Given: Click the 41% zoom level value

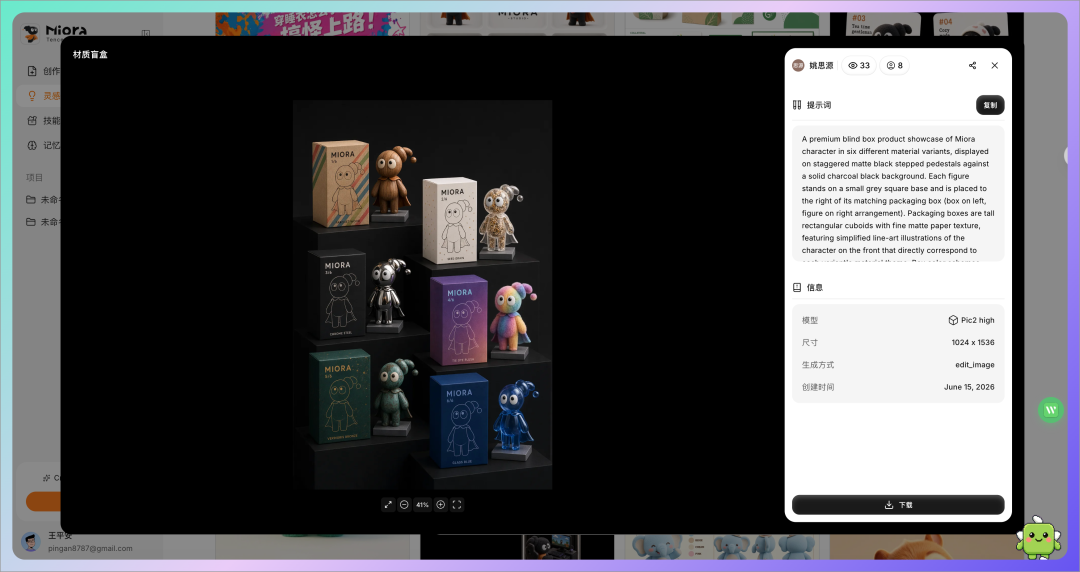Looking at the screenshot, I should tap(422, 504).
